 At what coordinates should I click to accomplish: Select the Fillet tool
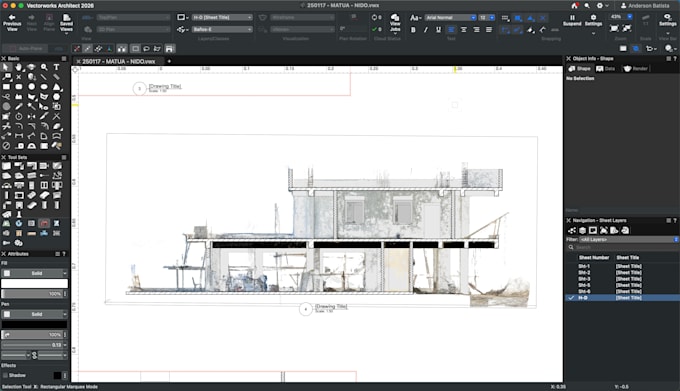[19, 126]
